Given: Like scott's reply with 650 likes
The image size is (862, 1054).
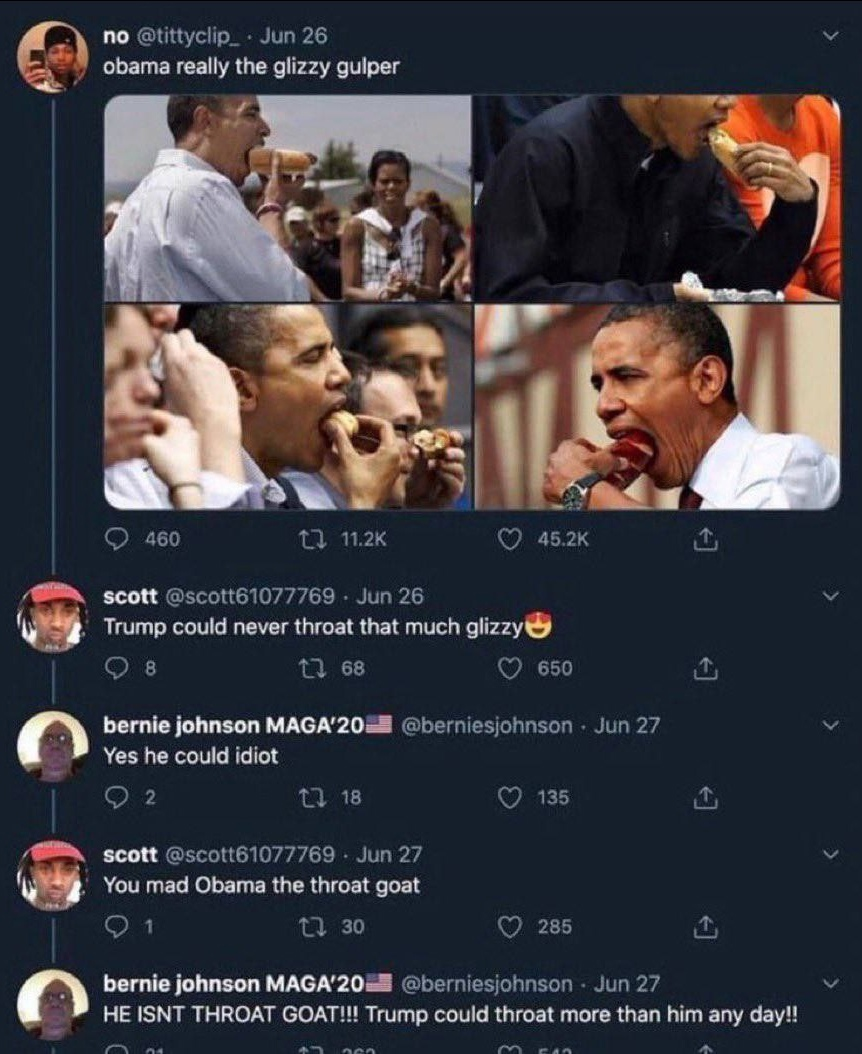Looking at the screenshot, I should [x=510, y=667].
